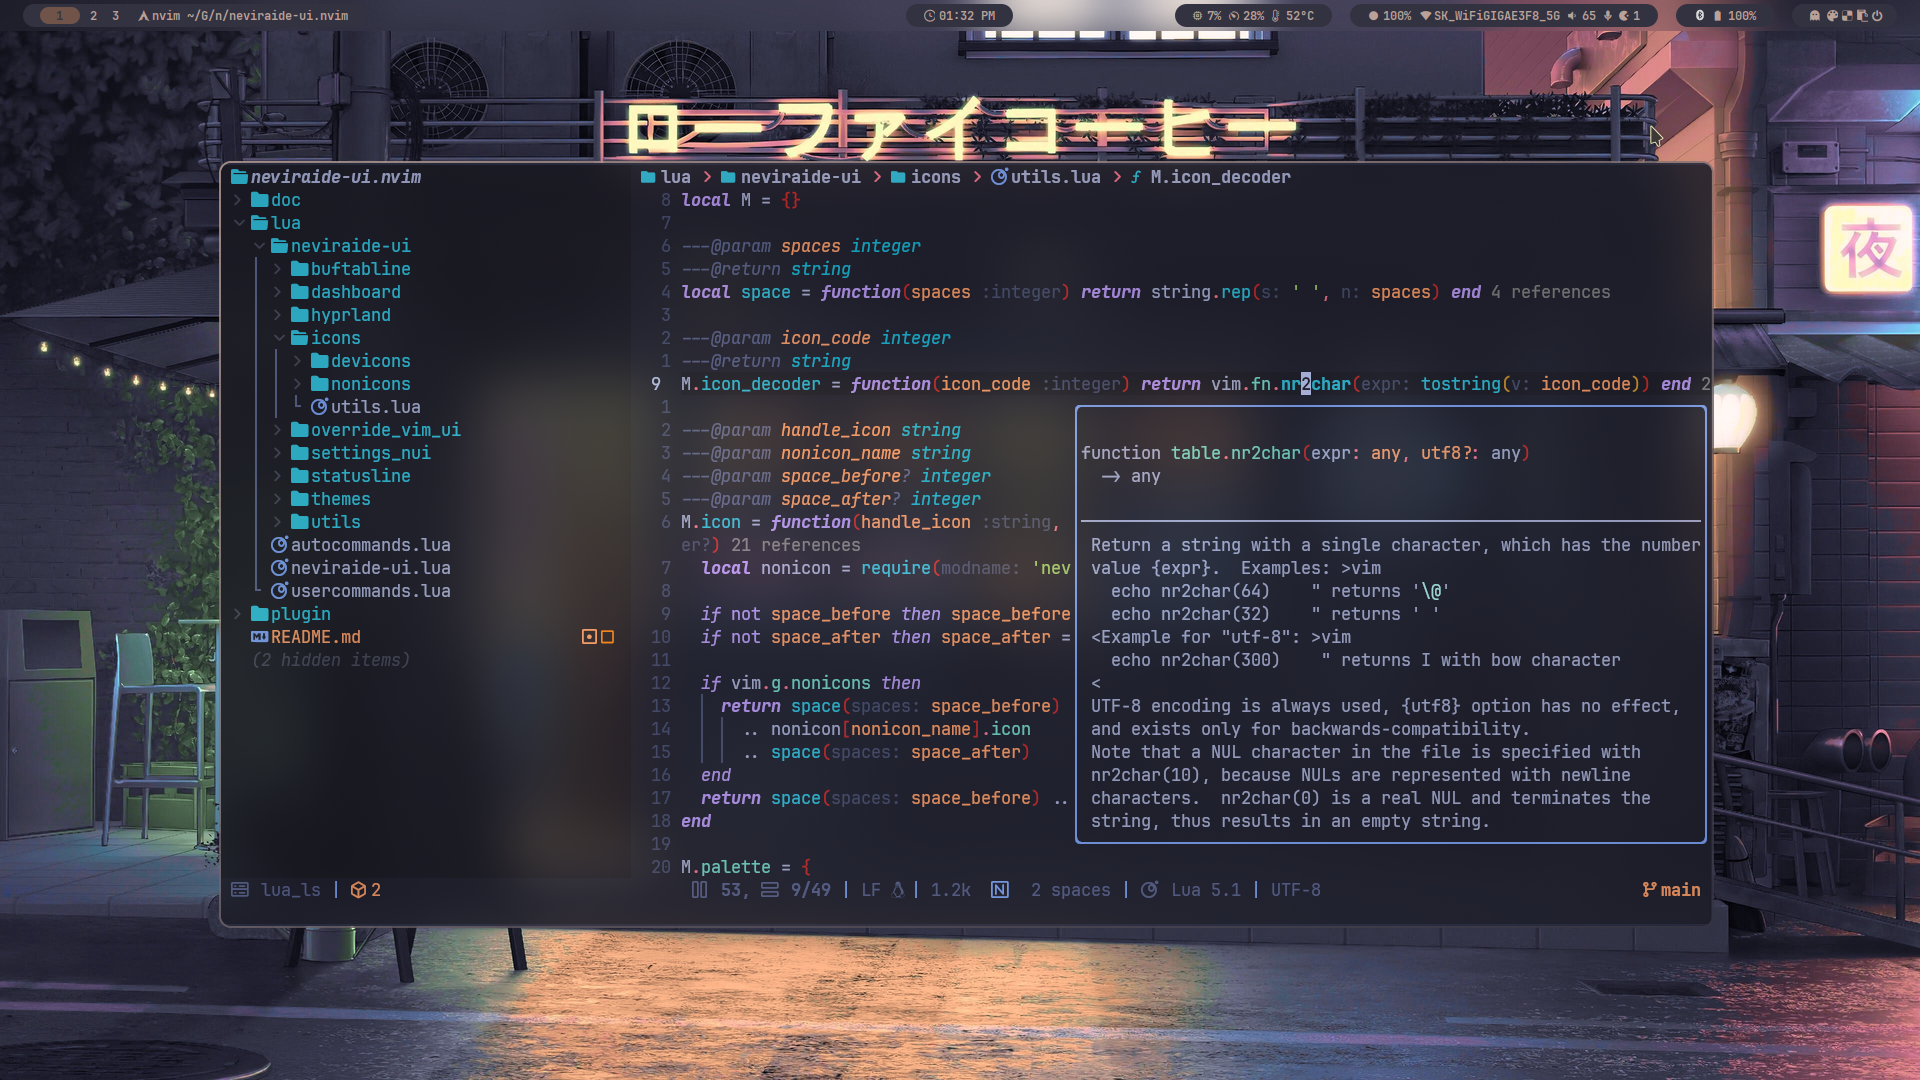Click the power icon in top bar
1920x1080 pixels.
point(1877,16)
